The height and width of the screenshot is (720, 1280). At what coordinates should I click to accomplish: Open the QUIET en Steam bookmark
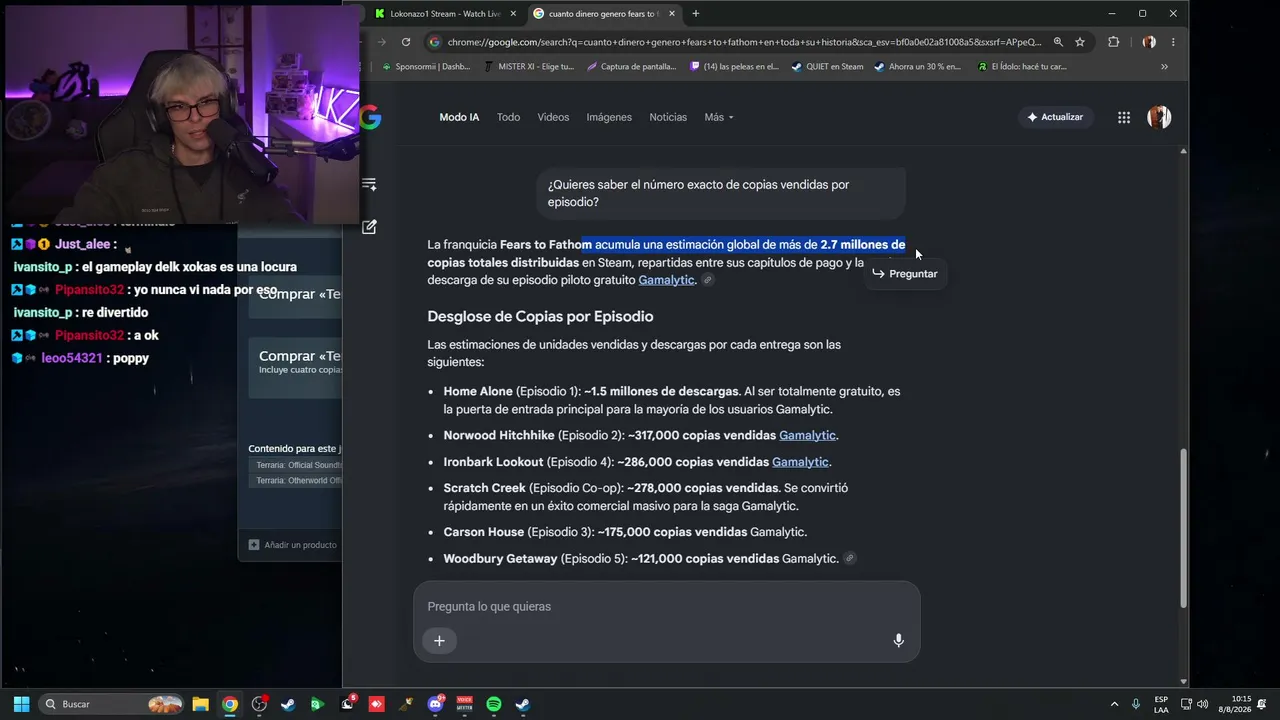point(827,67)
